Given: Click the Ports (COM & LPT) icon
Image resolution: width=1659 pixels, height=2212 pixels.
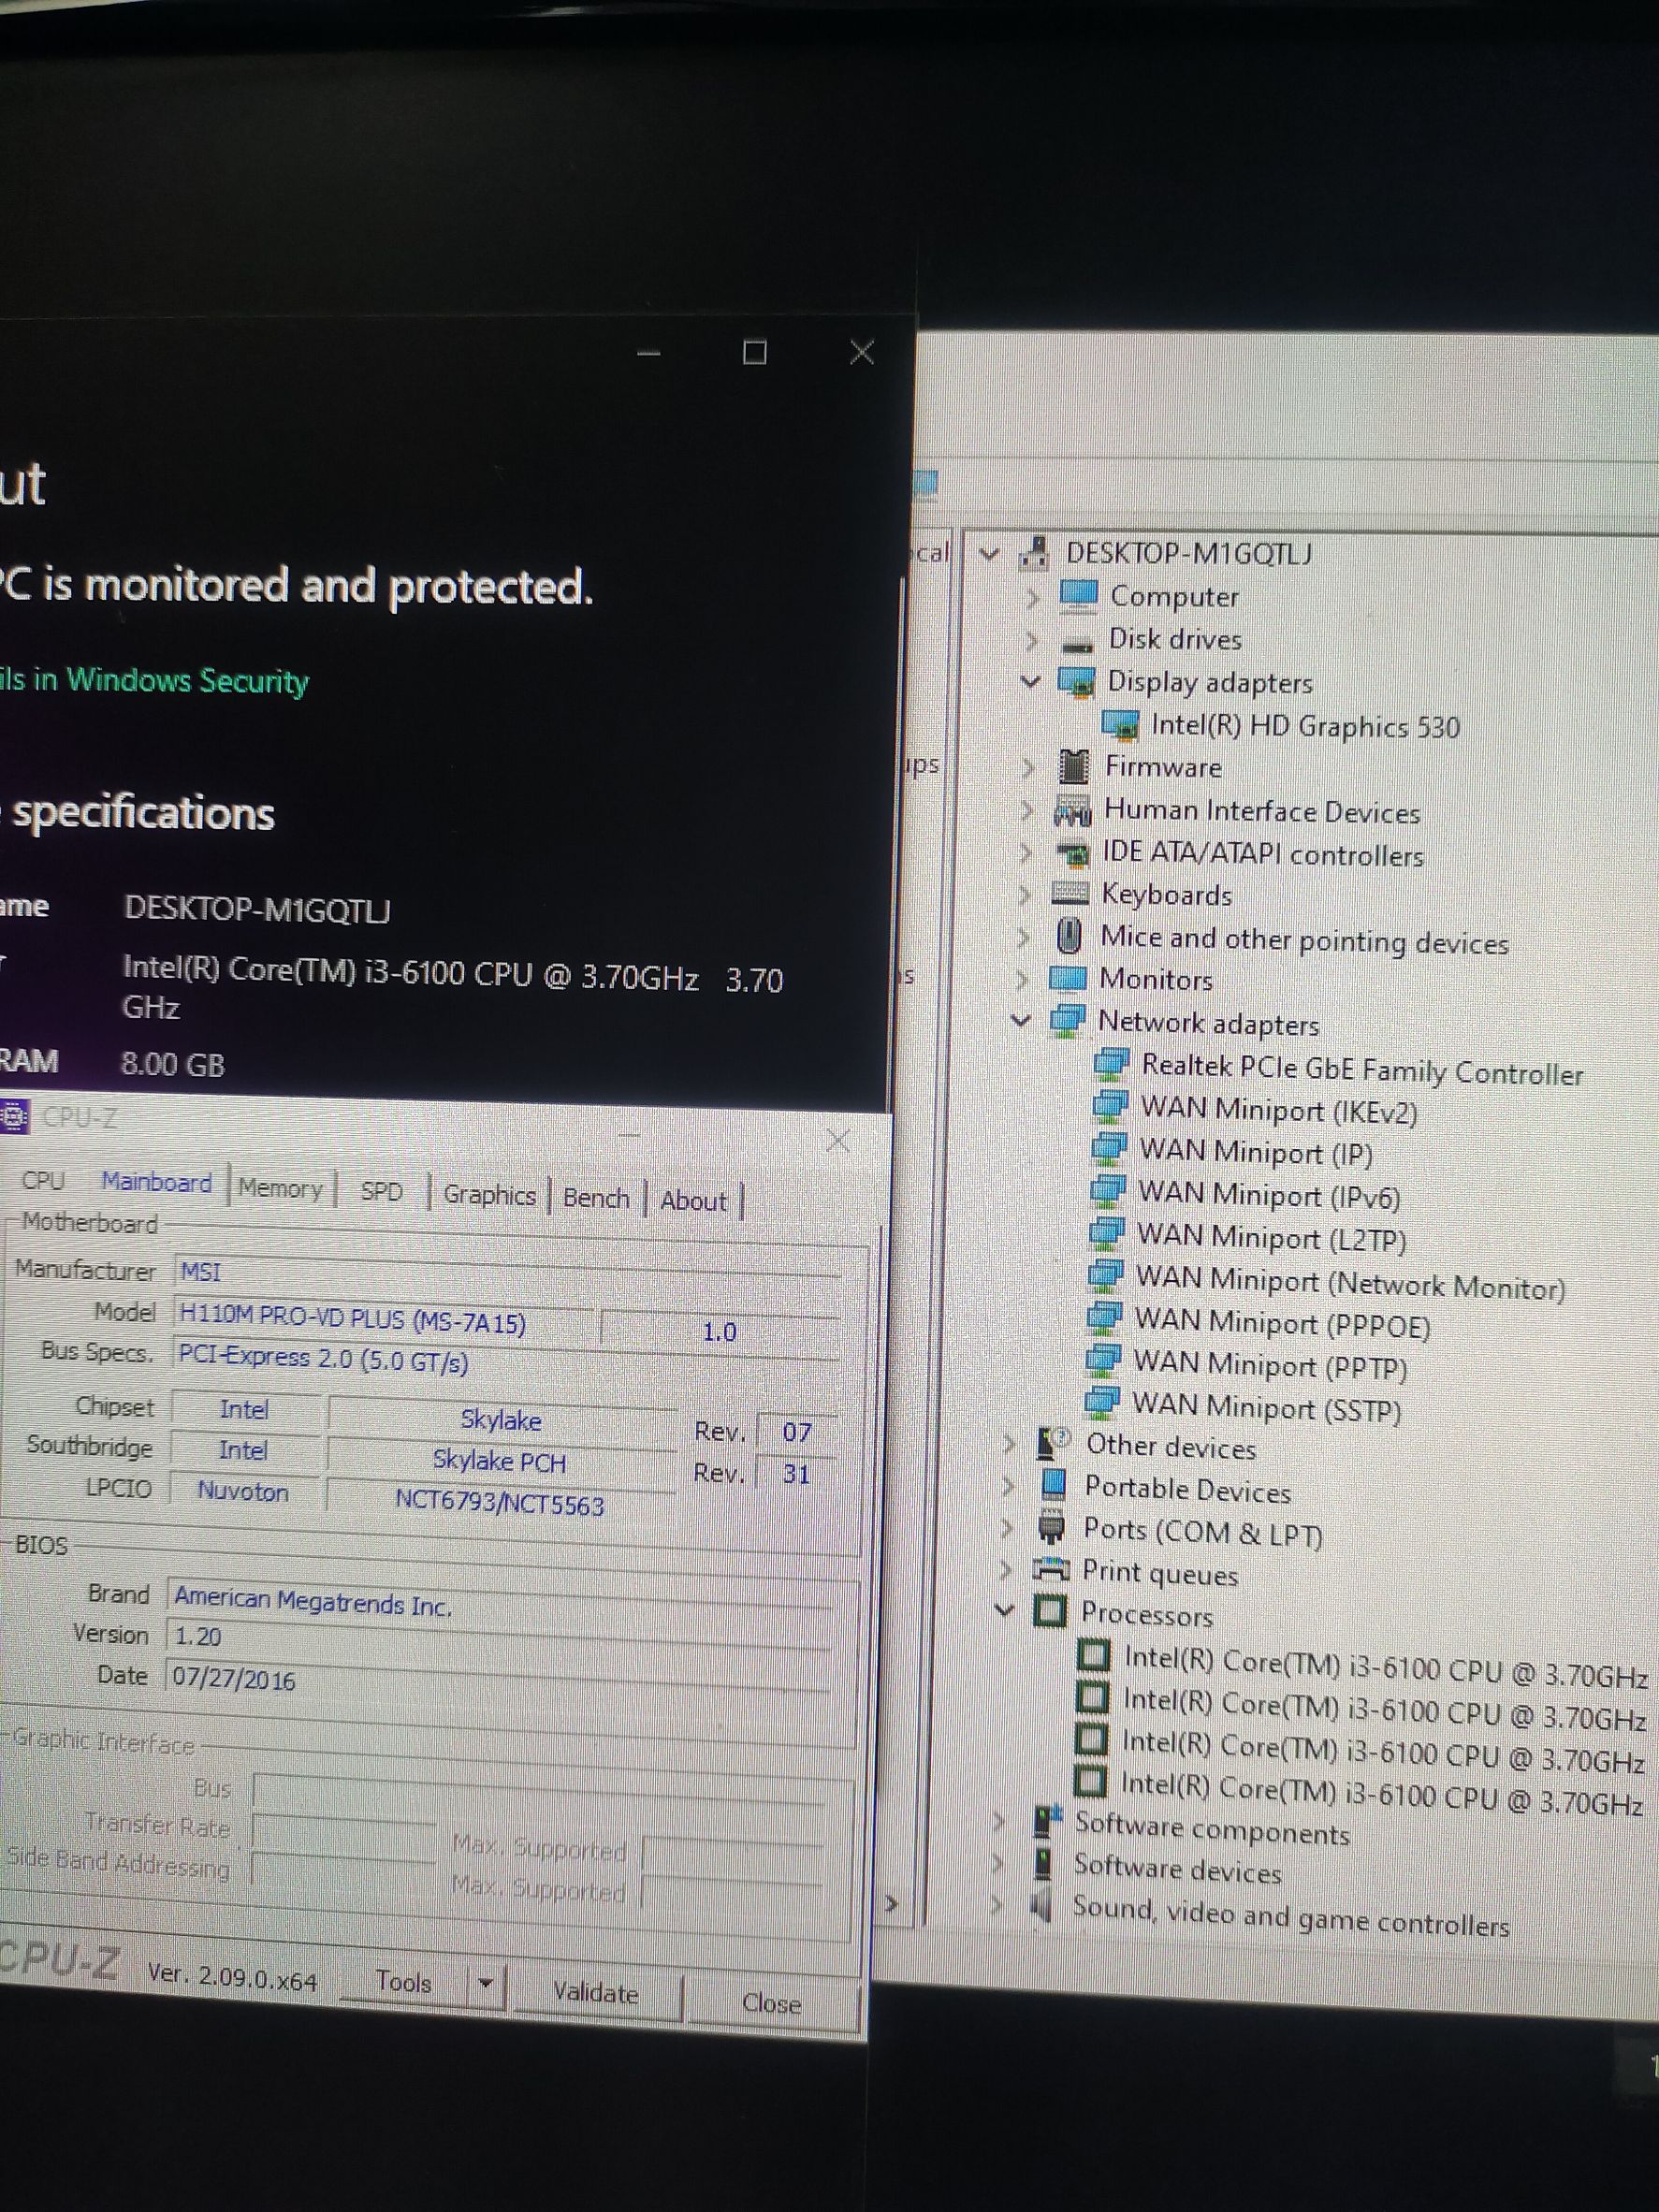Looking at the screenshot, I should click(x=1051, y=1529).
